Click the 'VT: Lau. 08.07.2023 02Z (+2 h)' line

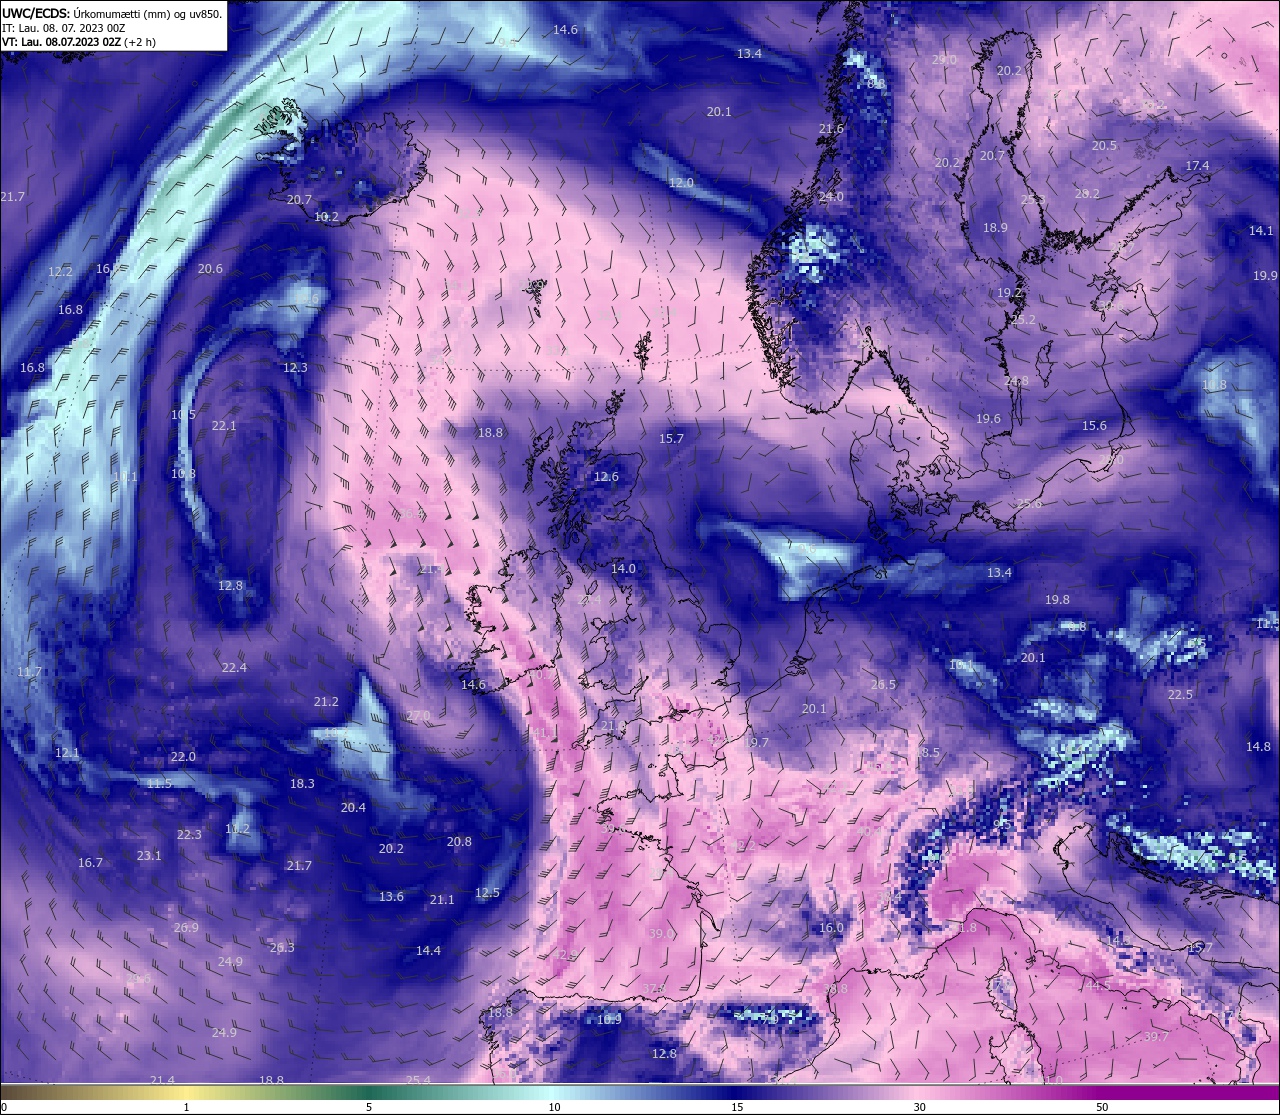coord(79,42)
